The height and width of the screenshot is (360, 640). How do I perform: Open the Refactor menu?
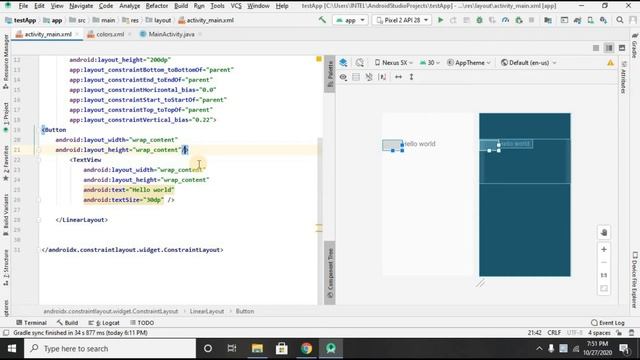(157, 6)
